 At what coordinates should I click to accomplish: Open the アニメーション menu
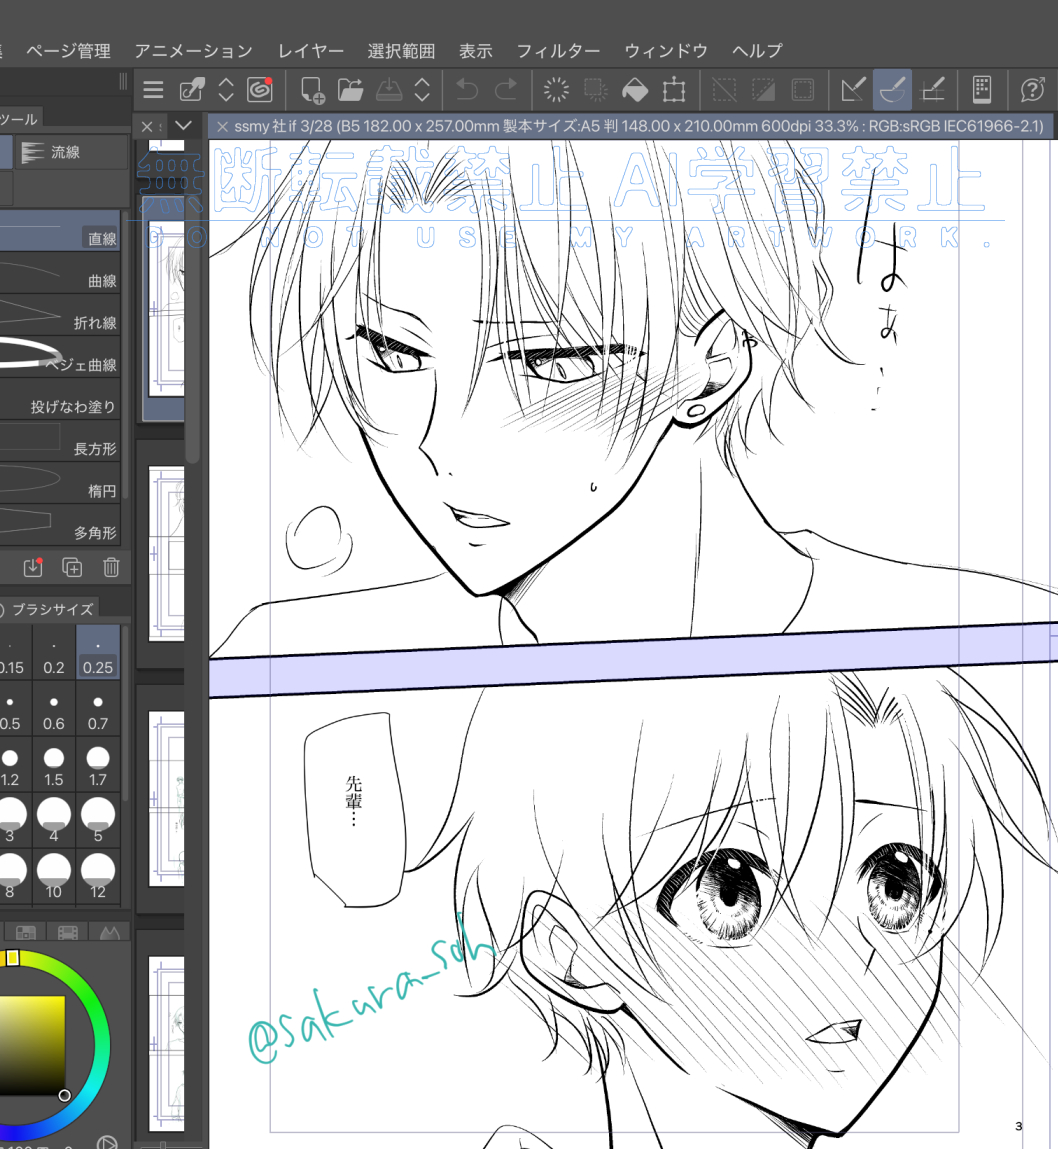pos(193,51)
